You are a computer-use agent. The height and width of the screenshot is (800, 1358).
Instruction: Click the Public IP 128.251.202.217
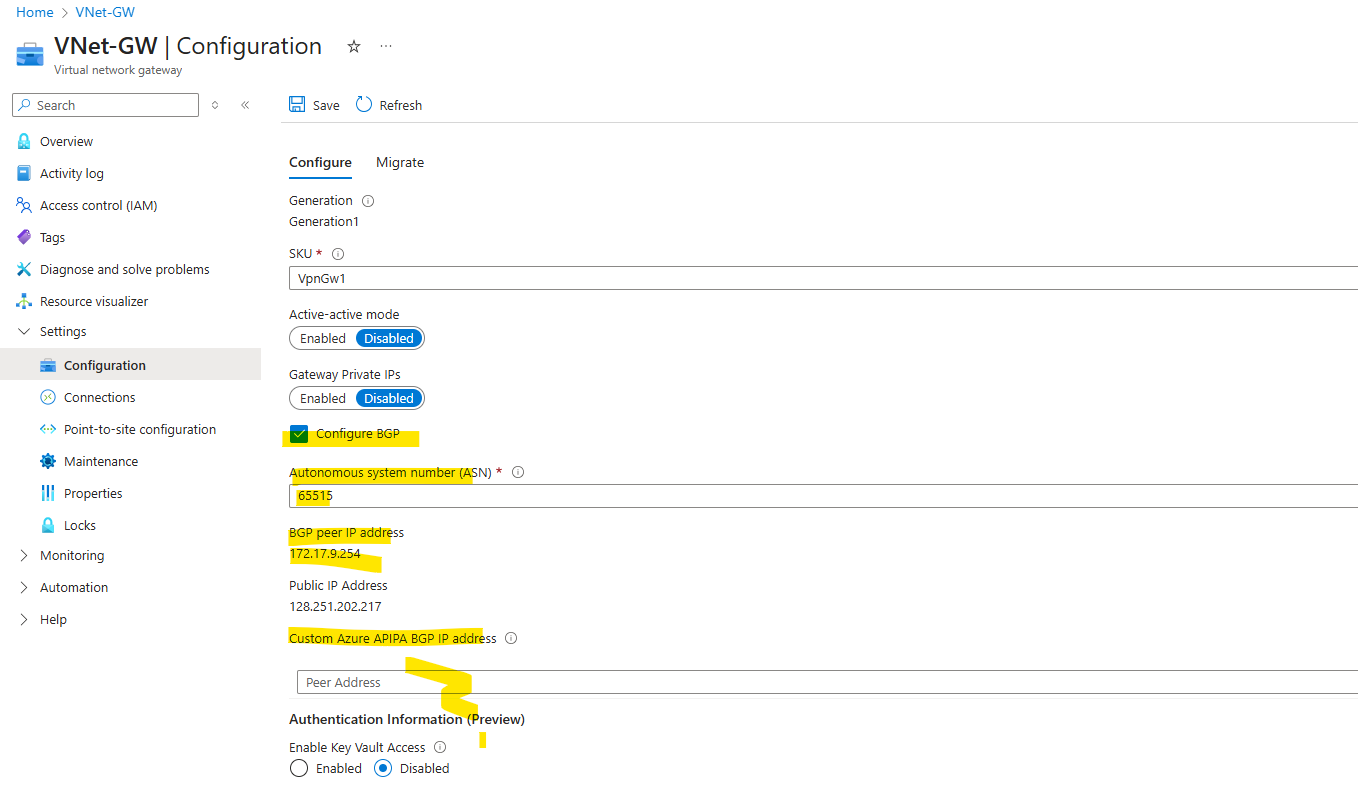335,607
